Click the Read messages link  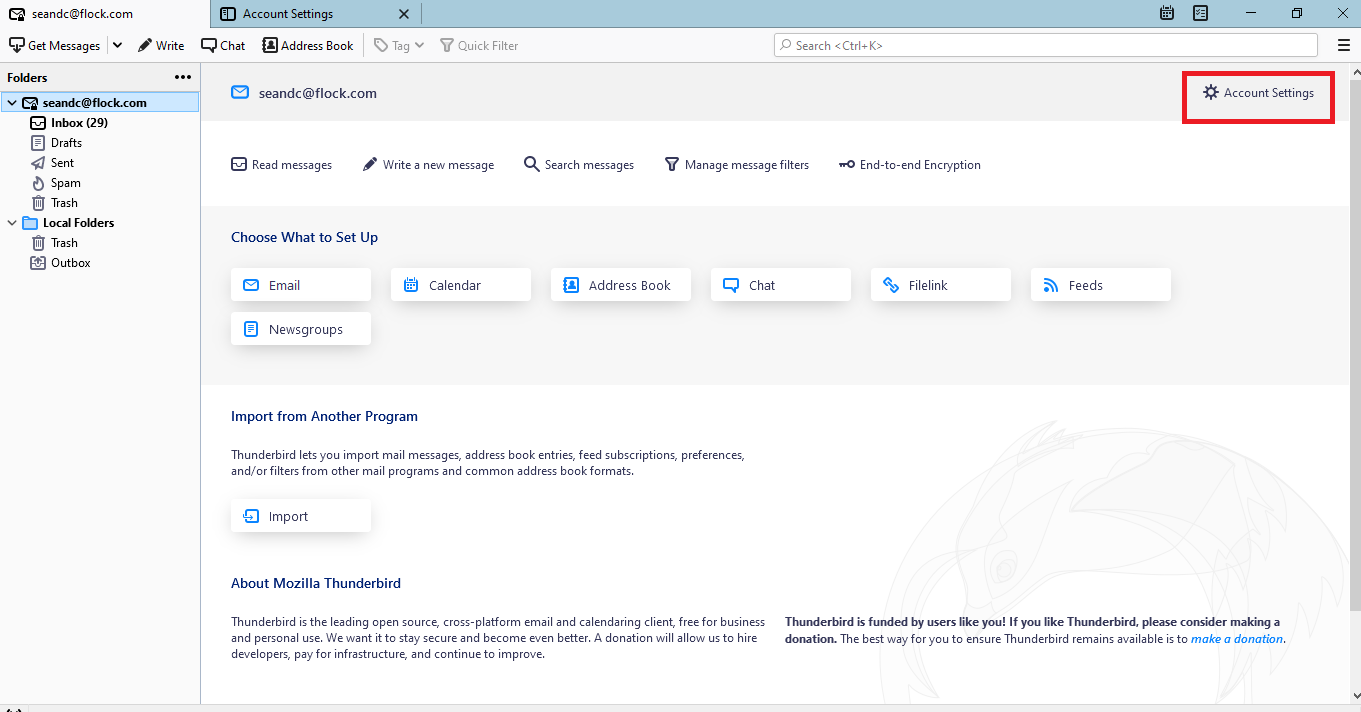coord(282,165)
